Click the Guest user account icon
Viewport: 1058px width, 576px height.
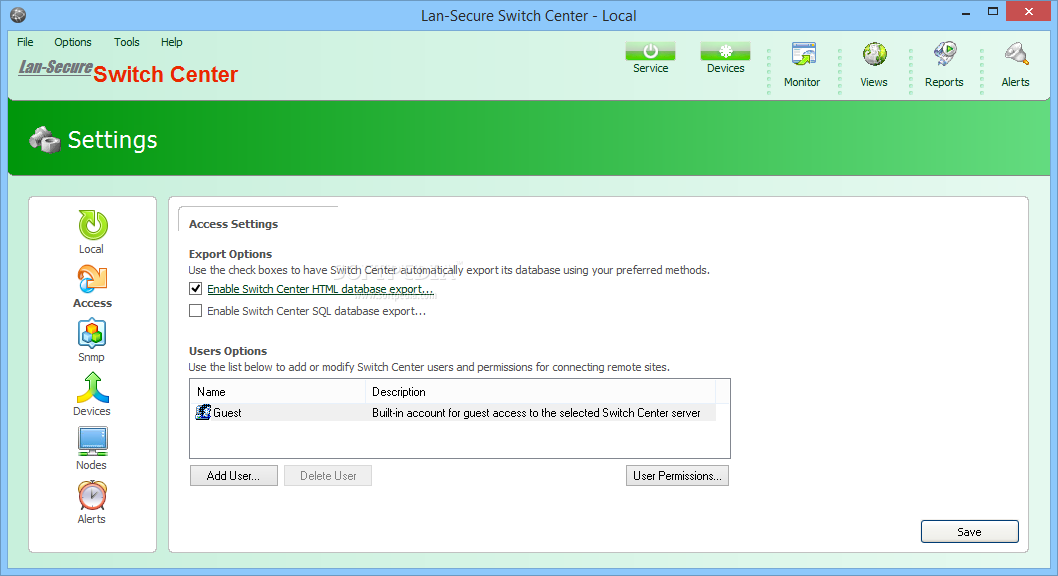click(203, 412)
